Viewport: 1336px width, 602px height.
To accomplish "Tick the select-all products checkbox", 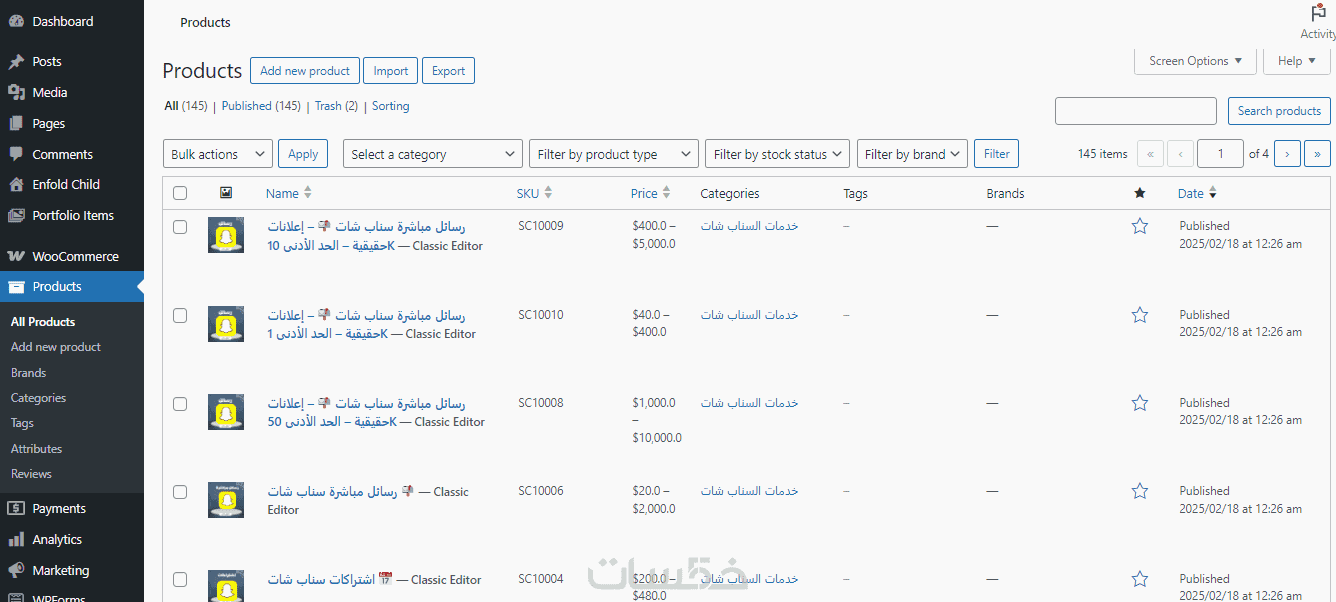I will point(180,193).
